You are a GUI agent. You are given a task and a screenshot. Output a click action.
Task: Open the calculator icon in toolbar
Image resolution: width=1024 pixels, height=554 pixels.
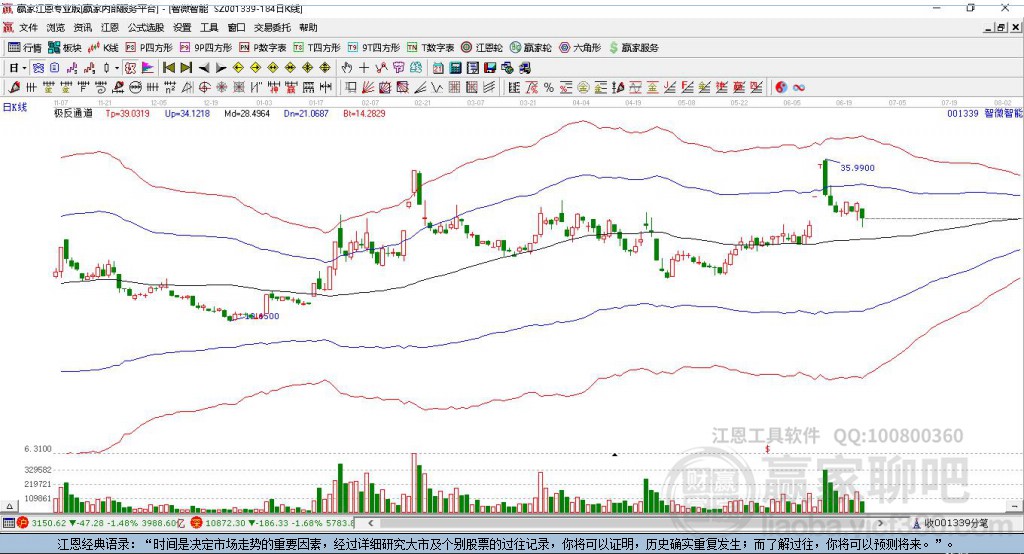pyautogui.click(x=455, y=68)
